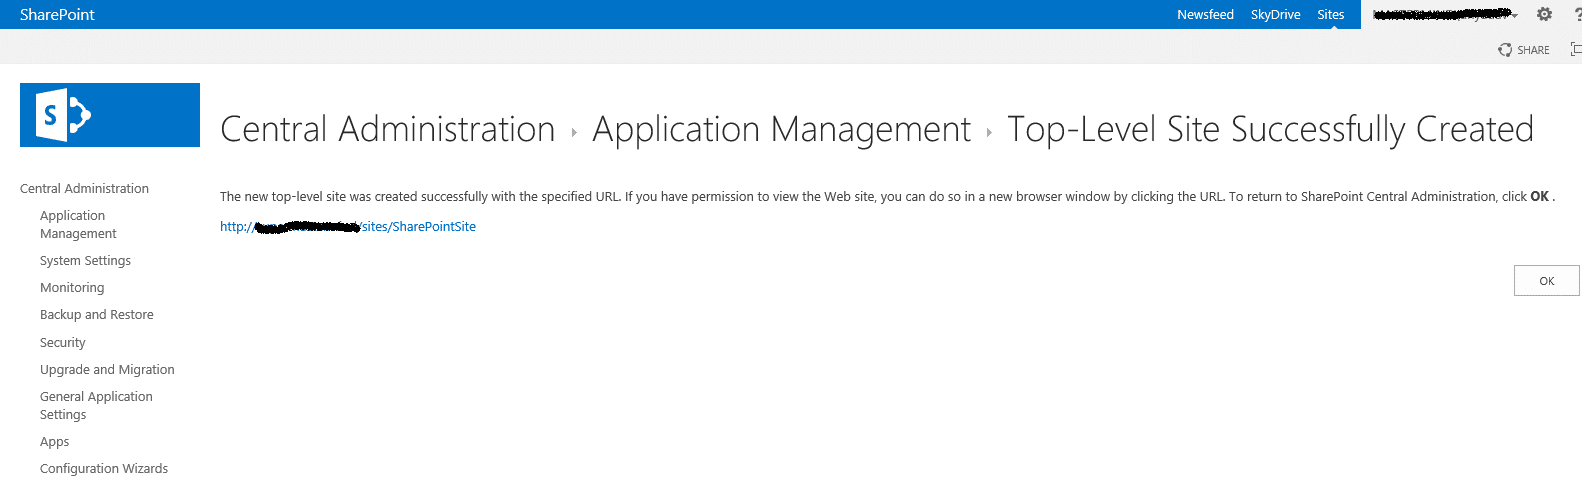Image resolution: width=1582 pixels, height=496 pixels.
Task: Select Central Administration in the left navigation
Action: (84, 188)
